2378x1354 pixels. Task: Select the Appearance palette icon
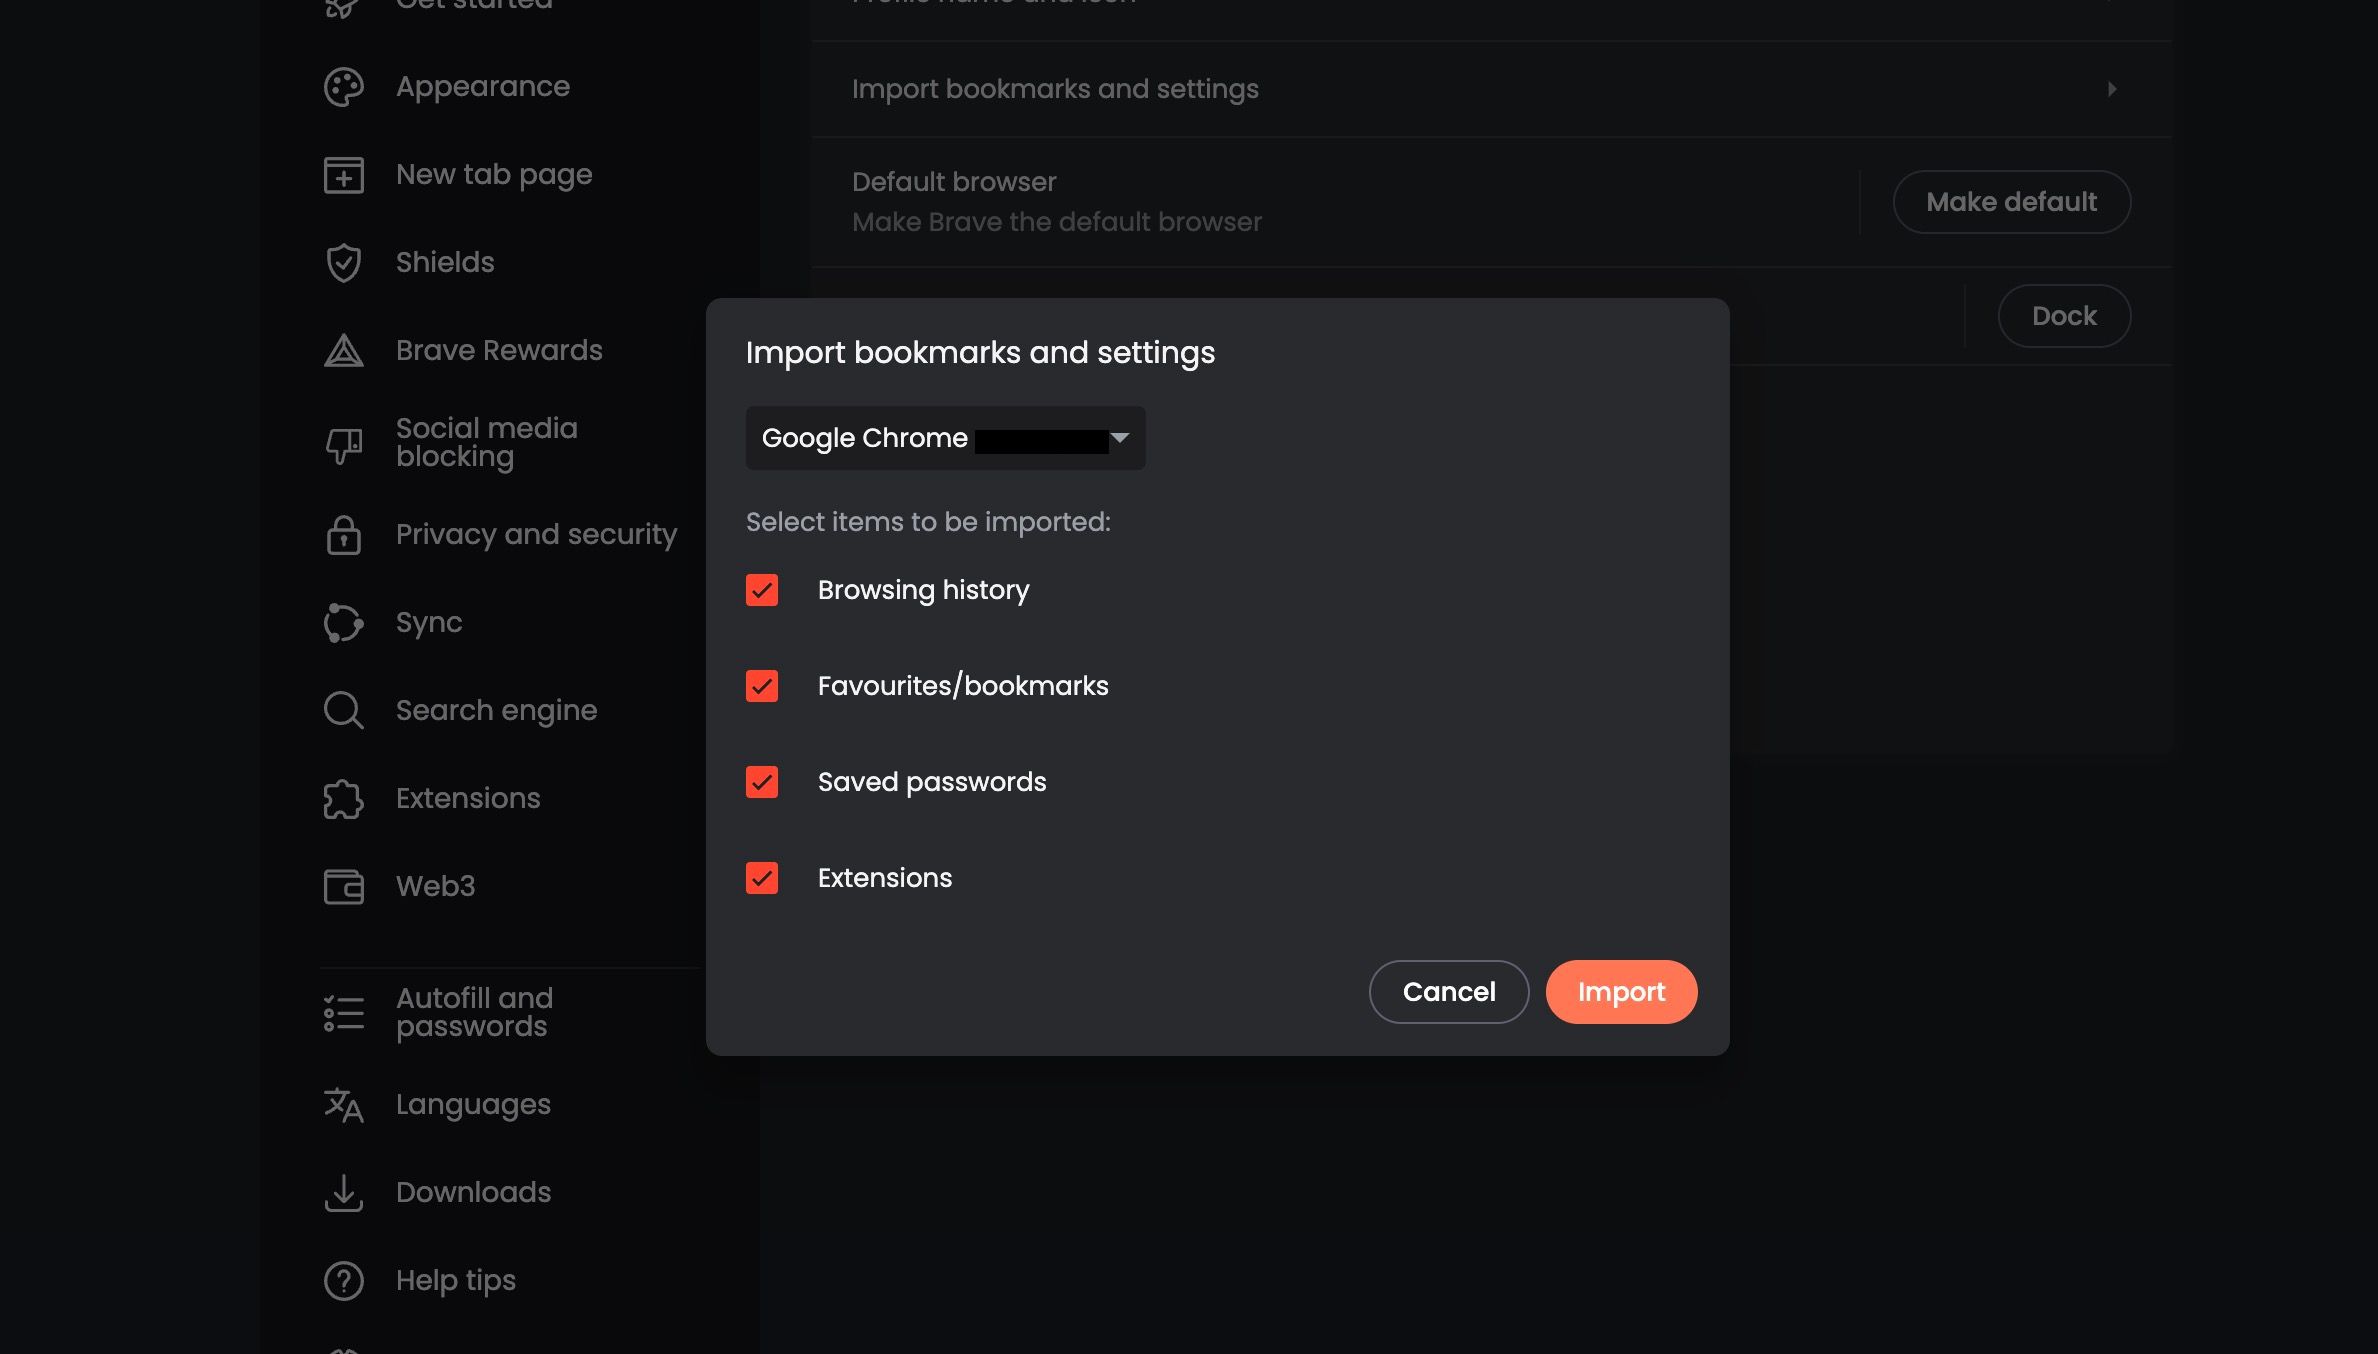click(x=342, y=86)
